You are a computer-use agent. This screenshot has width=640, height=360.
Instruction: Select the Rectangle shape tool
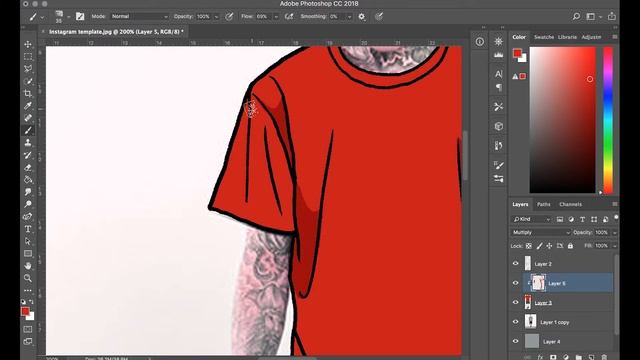coord(28,253)
